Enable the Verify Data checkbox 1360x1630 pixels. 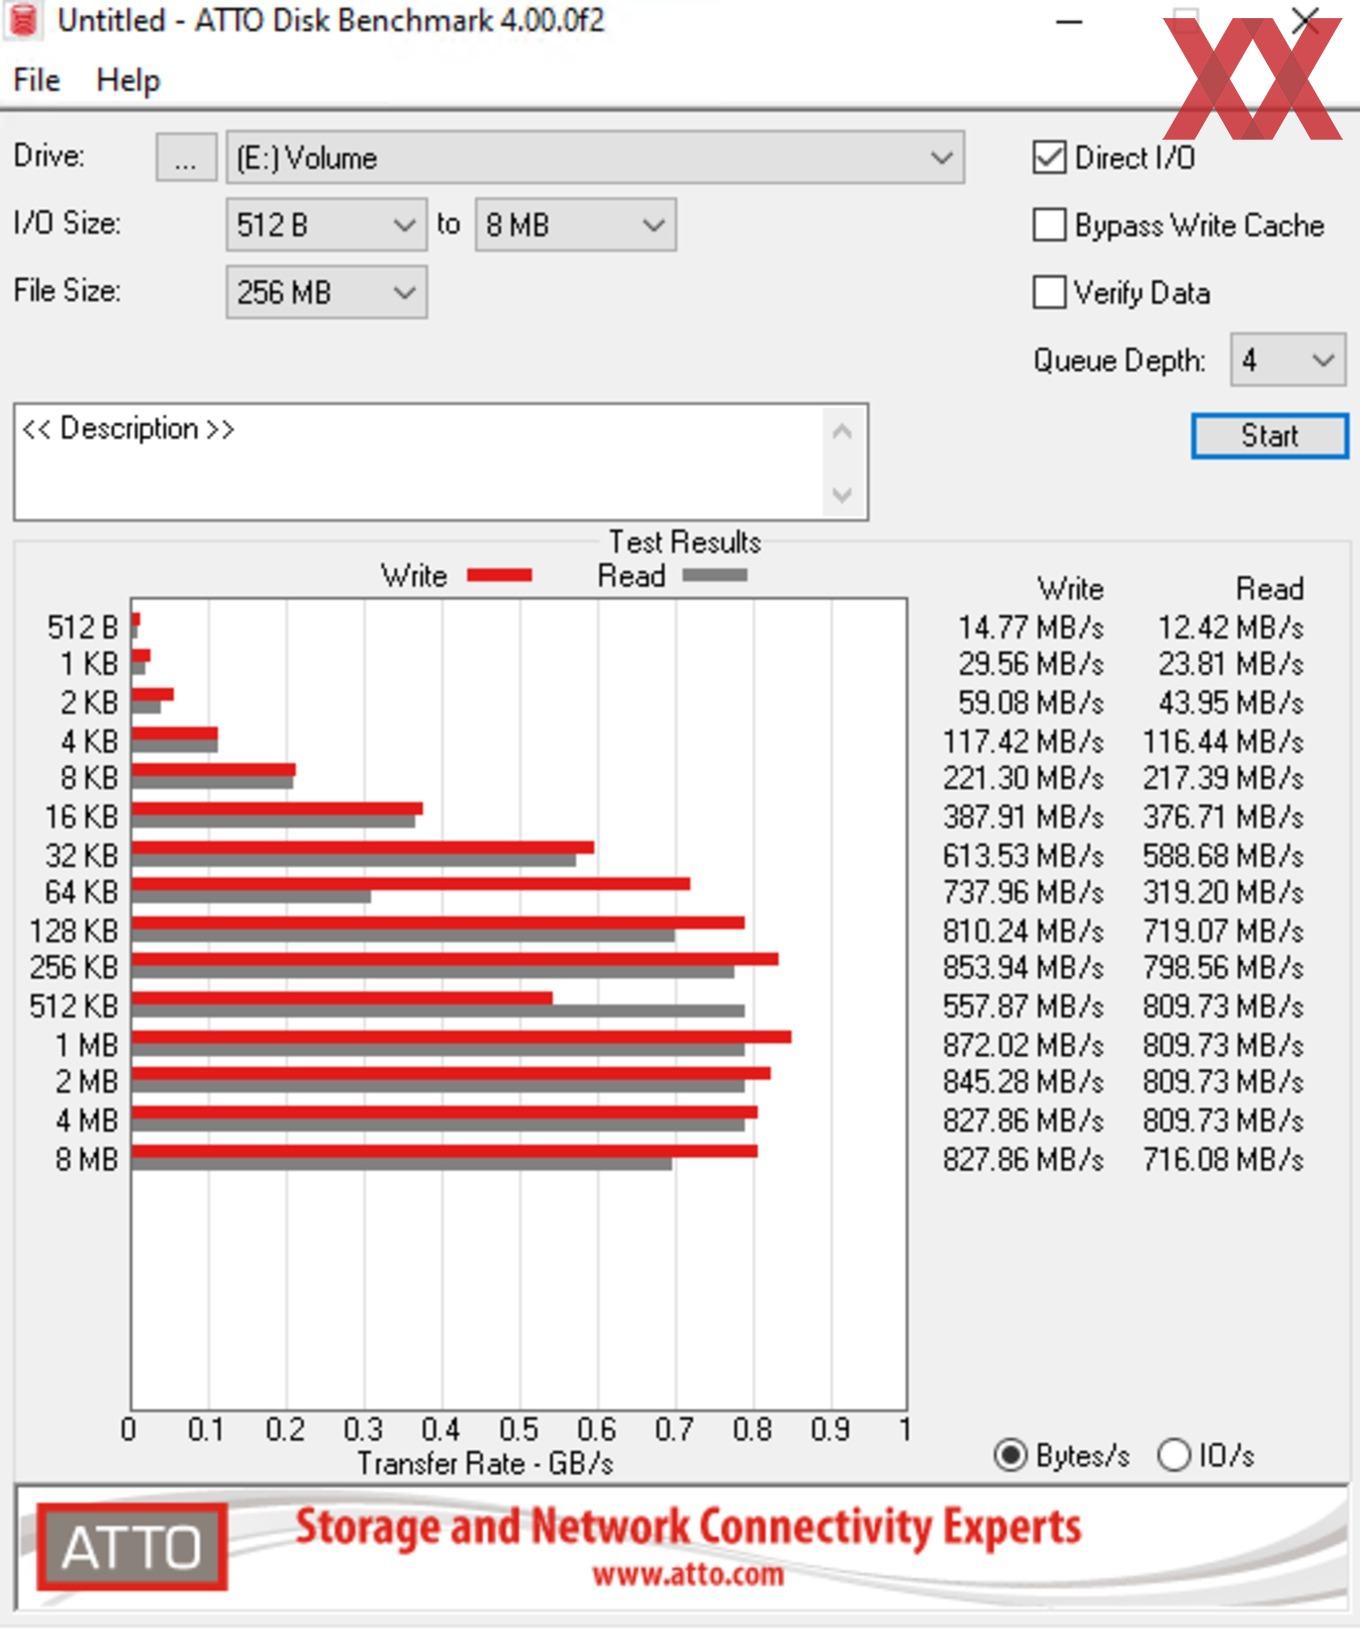click(x=1049, y=293)
